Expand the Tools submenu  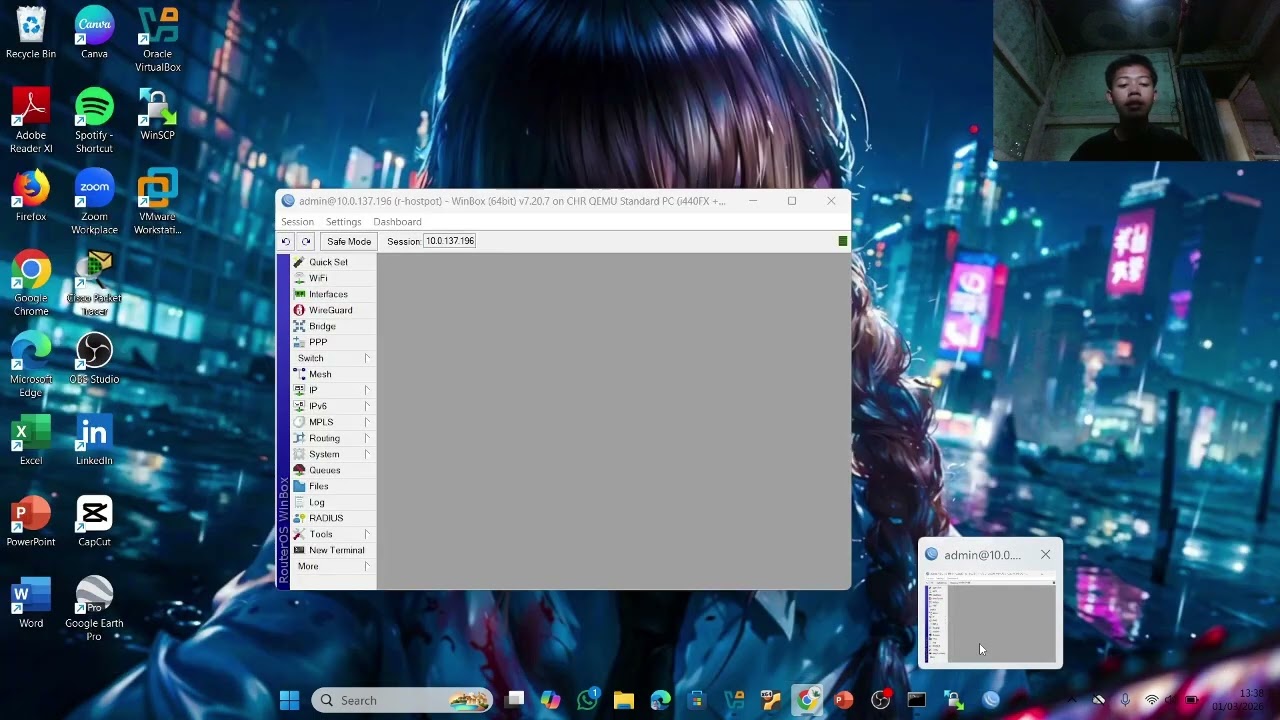(332, 534)
